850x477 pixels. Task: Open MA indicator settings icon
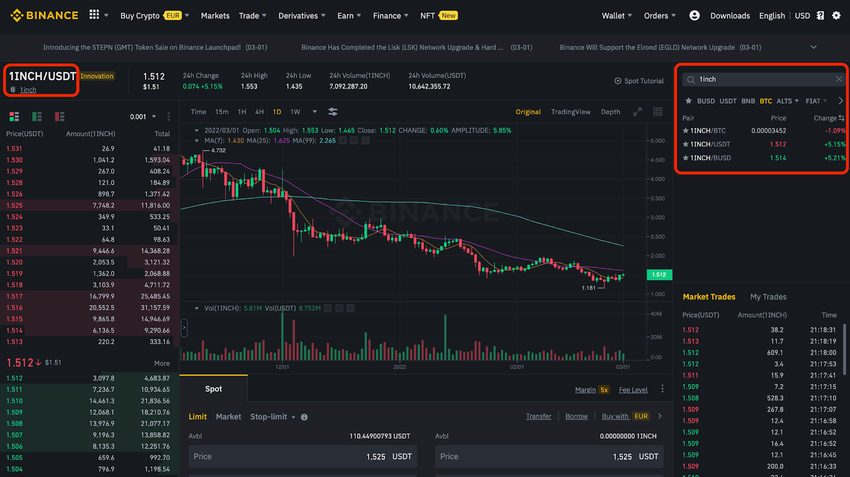pos(354,140)
